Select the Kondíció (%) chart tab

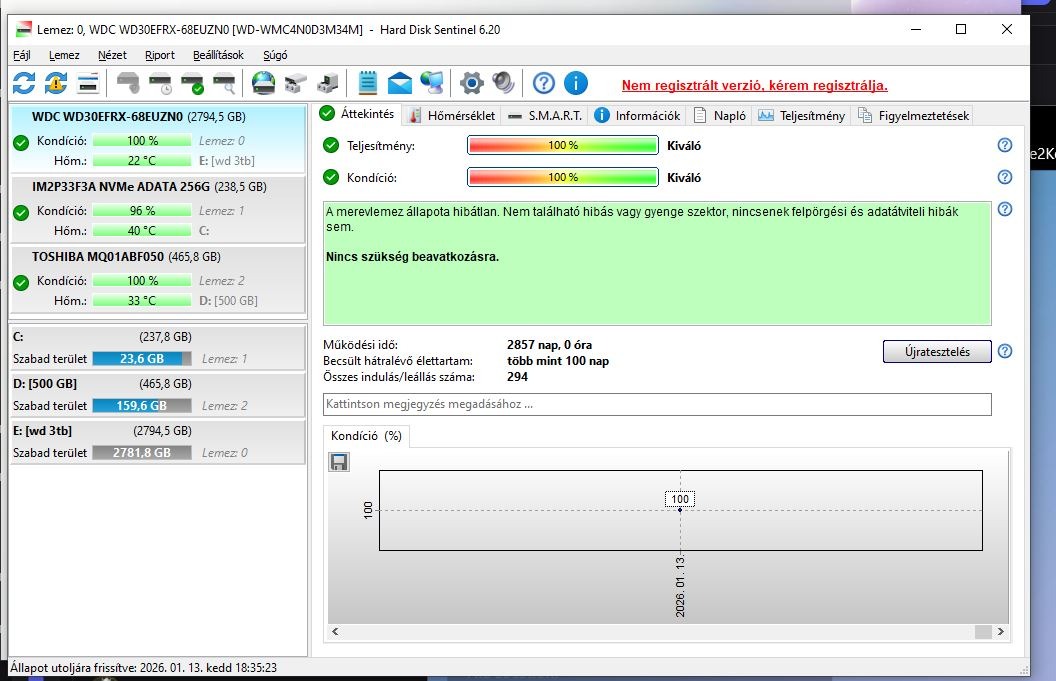click(x=366, y=436)
